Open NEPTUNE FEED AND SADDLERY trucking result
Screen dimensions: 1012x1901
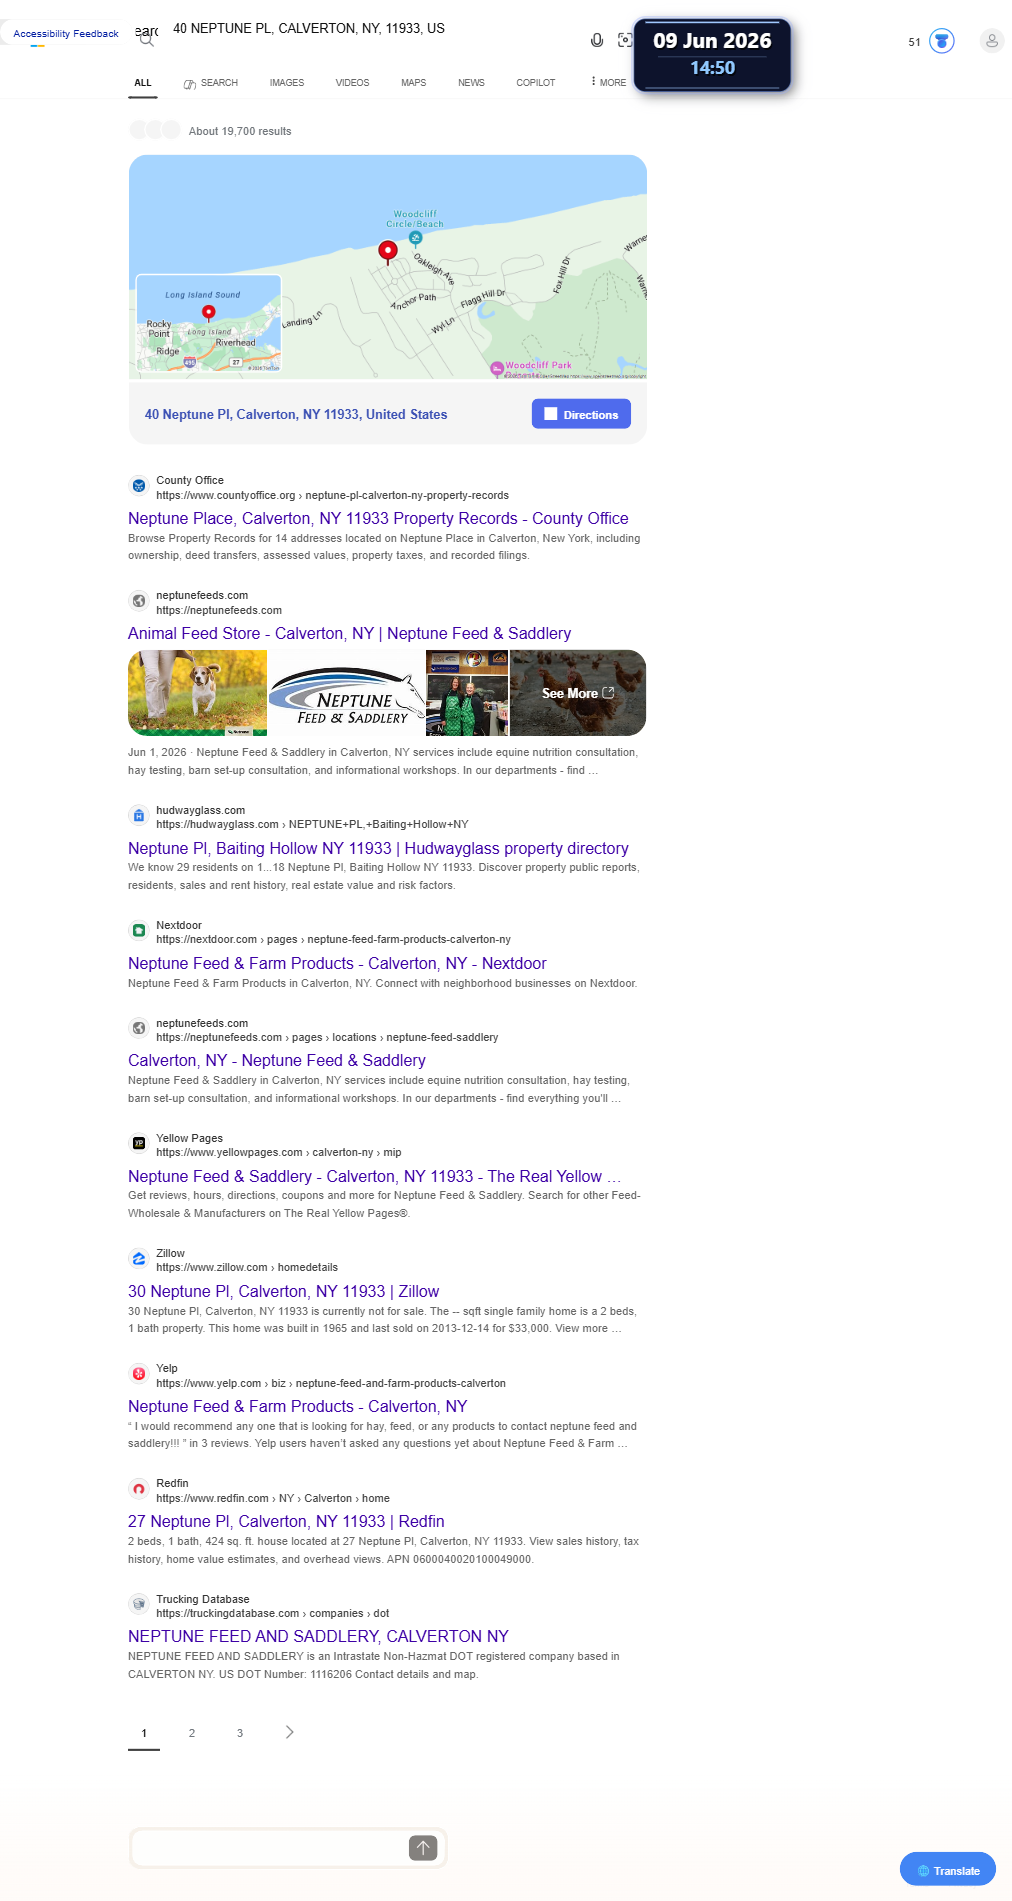pyautogui.click(x=318, y=1636)
